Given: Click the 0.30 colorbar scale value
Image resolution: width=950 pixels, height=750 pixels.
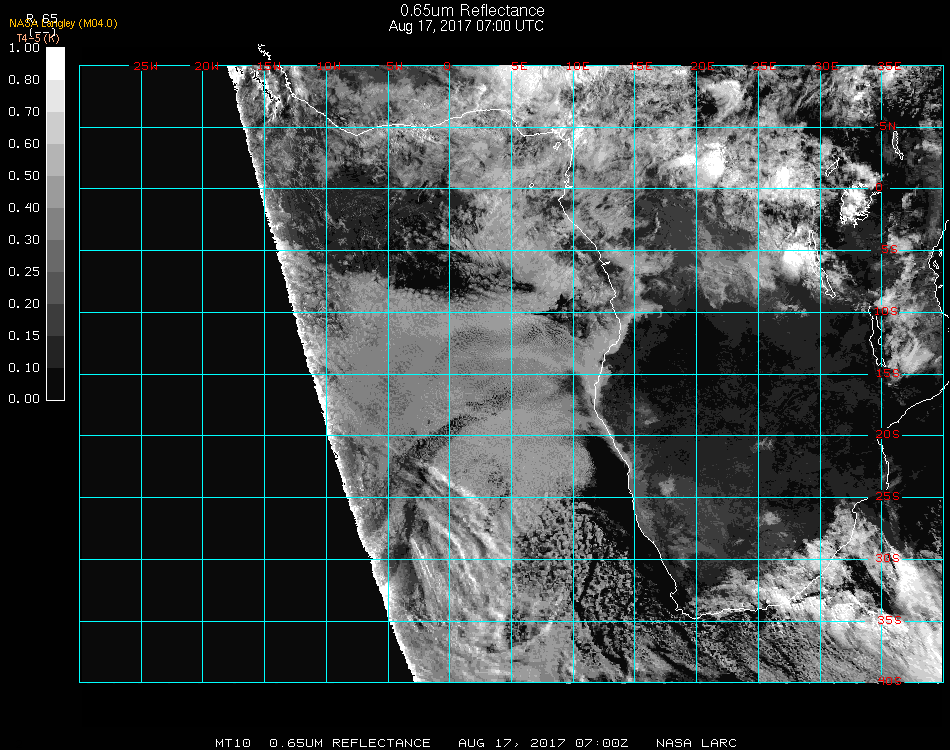Looking at the screenshot, I should (x=24, y=240).
